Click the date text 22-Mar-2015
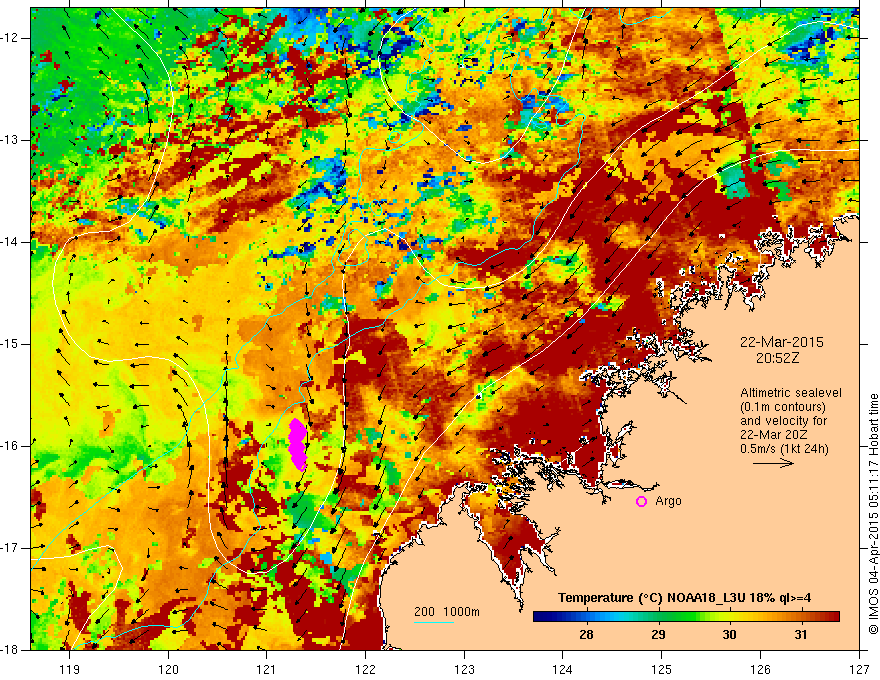Screen dimensions: 880x680 point(781,342)
